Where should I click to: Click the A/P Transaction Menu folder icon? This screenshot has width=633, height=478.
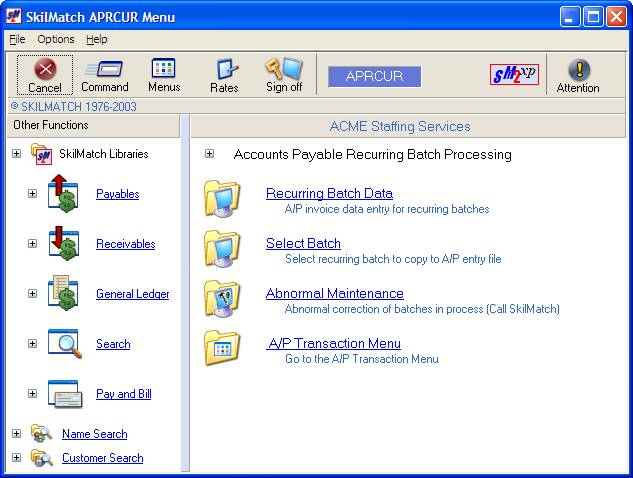pos(222,348)
